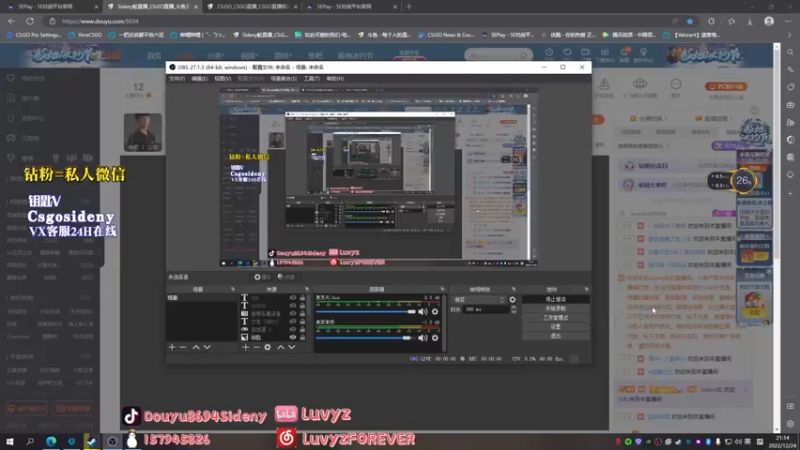
Task: Go back in the Edge browser
Action: 11,21
